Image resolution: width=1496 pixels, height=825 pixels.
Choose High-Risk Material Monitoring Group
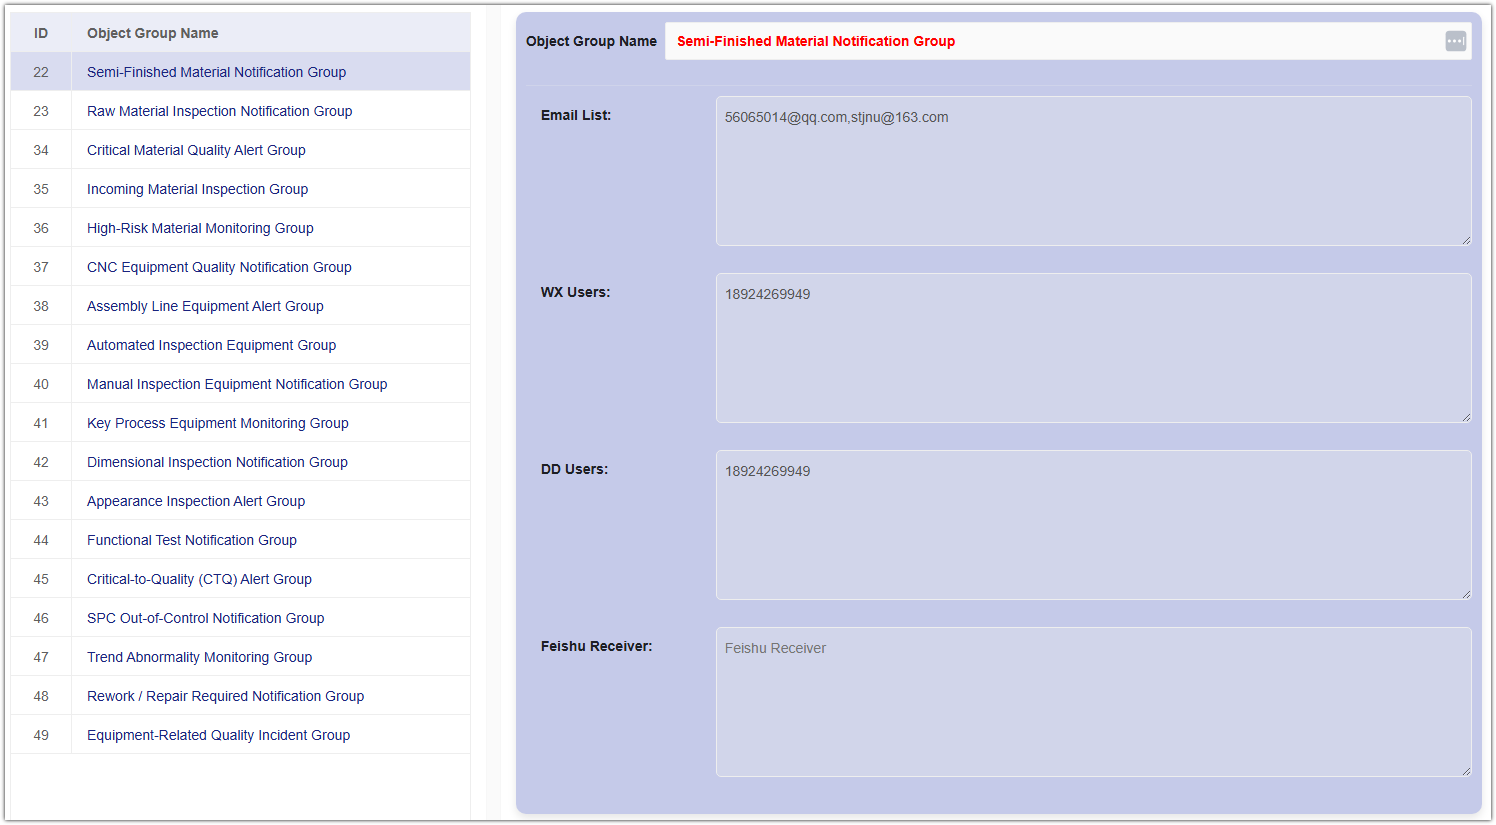point(200,228)
